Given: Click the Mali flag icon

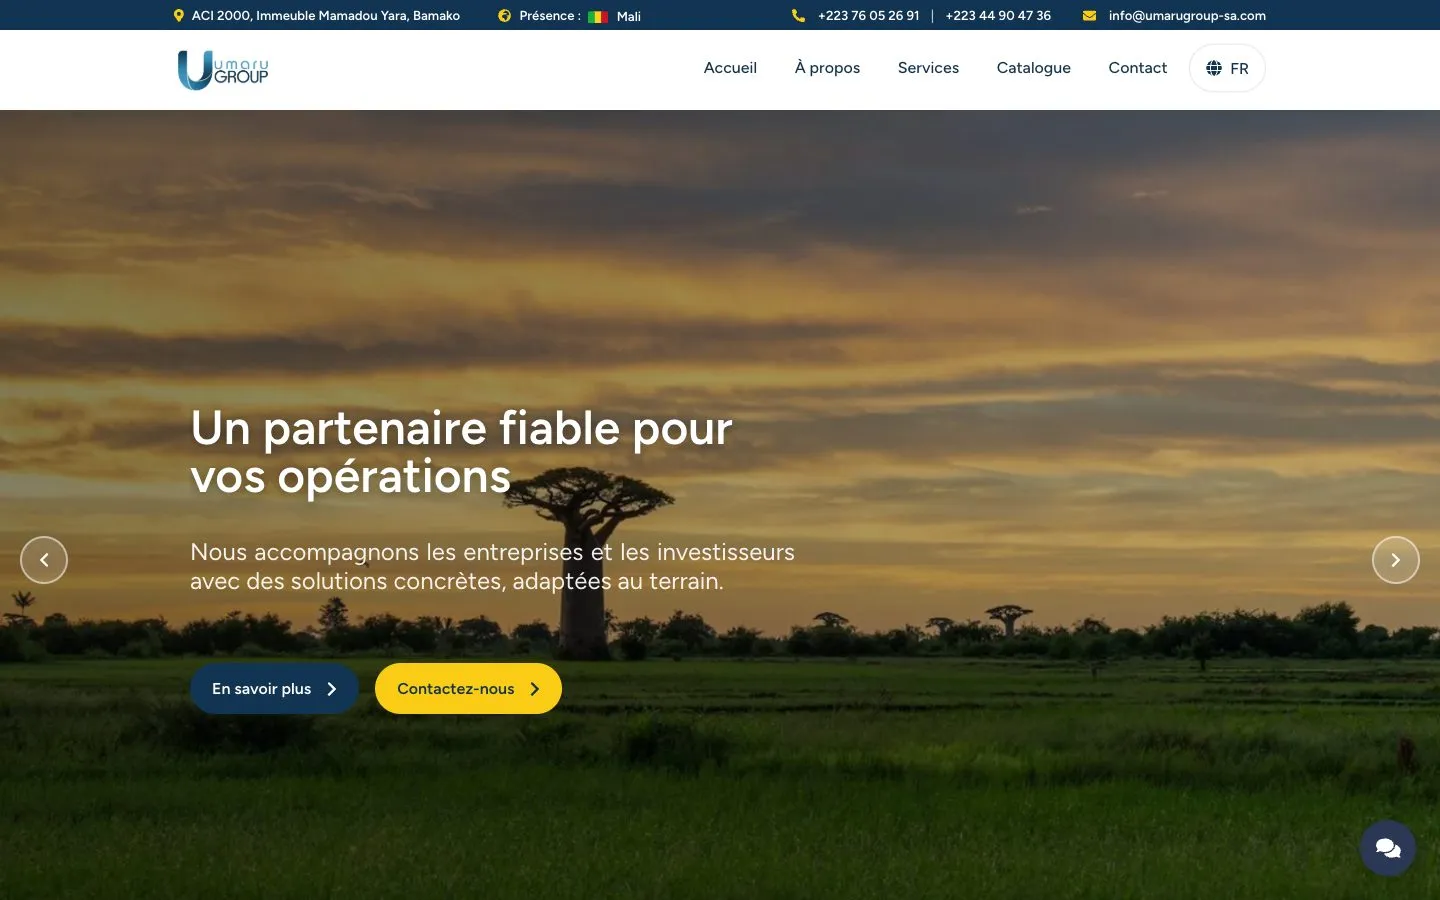Looking at the screenshot, I should pos(598,17).
